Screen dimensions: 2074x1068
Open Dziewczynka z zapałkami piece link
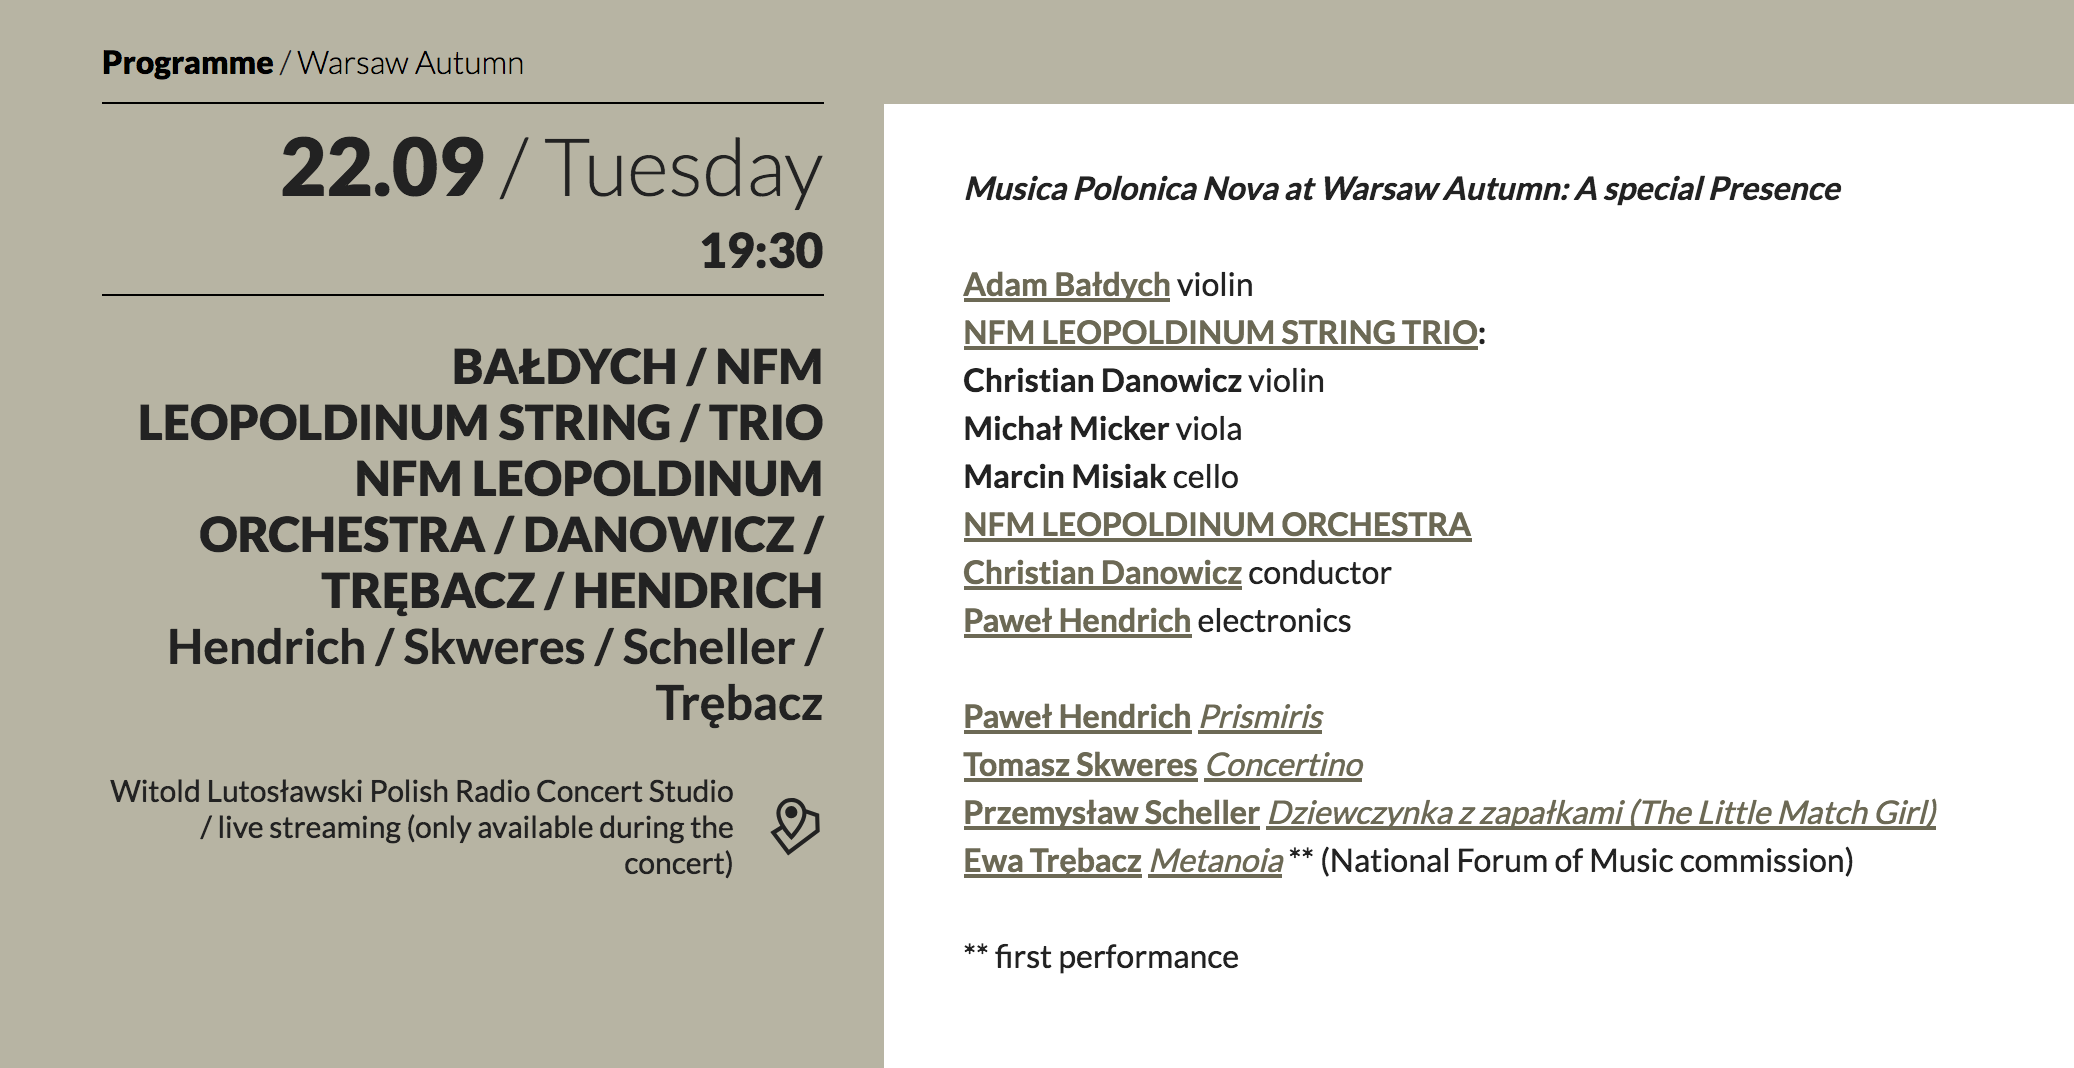tap(1602, 813)
